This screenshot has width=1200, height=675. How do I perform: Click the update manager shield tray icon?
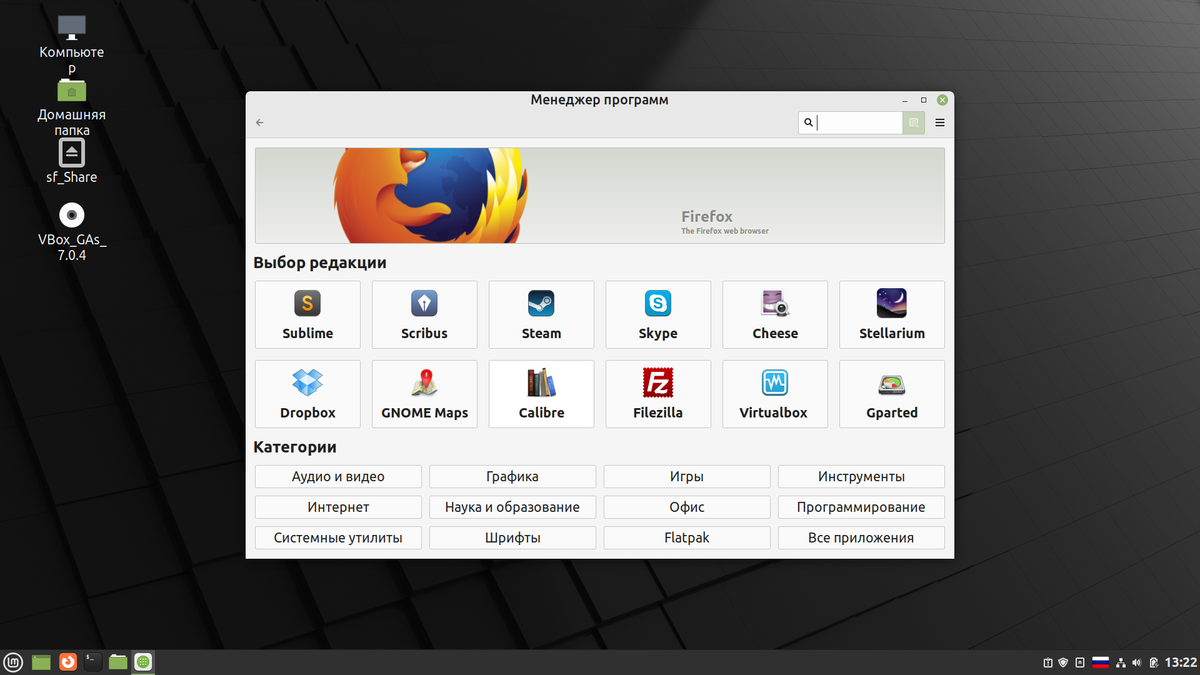pyautogui.click(x=1063, y=662)
